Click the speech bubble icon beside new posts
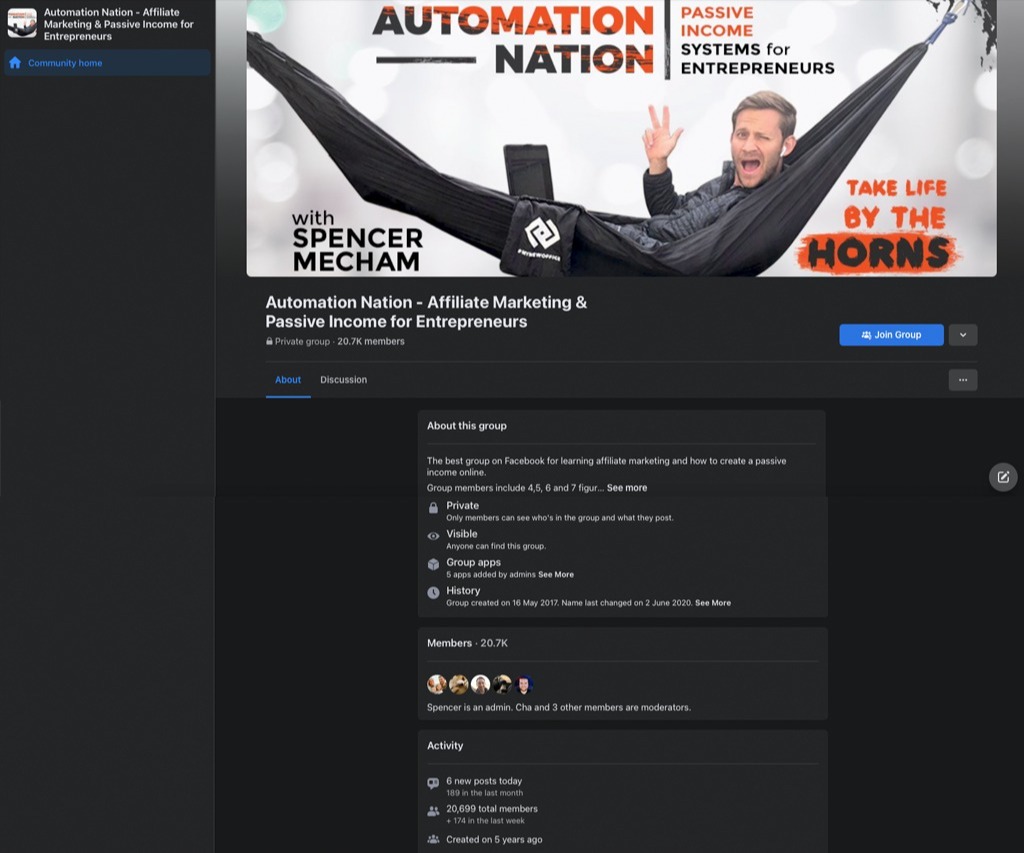Viewport: 1024px width, 853px height. pyautogui.click(x=433, y=783)
